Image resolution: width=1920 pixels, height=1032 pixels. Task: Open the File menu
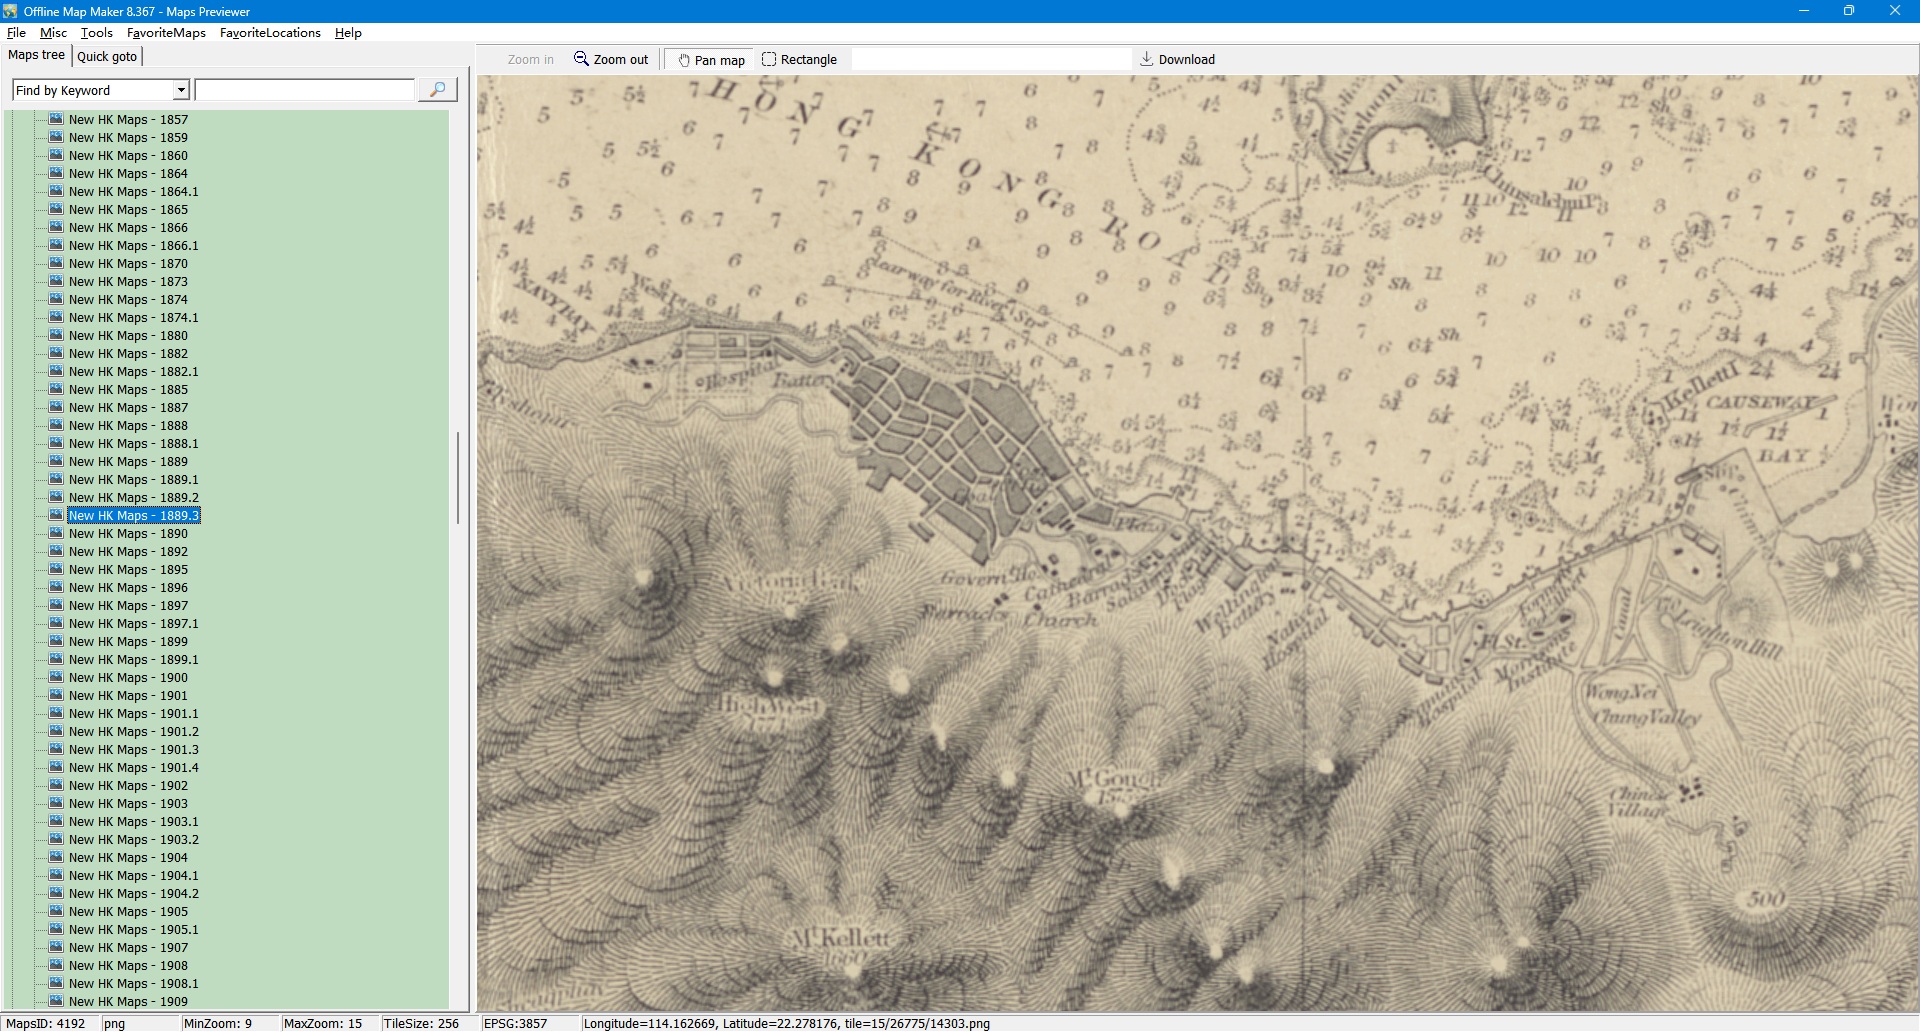[16, 33]
